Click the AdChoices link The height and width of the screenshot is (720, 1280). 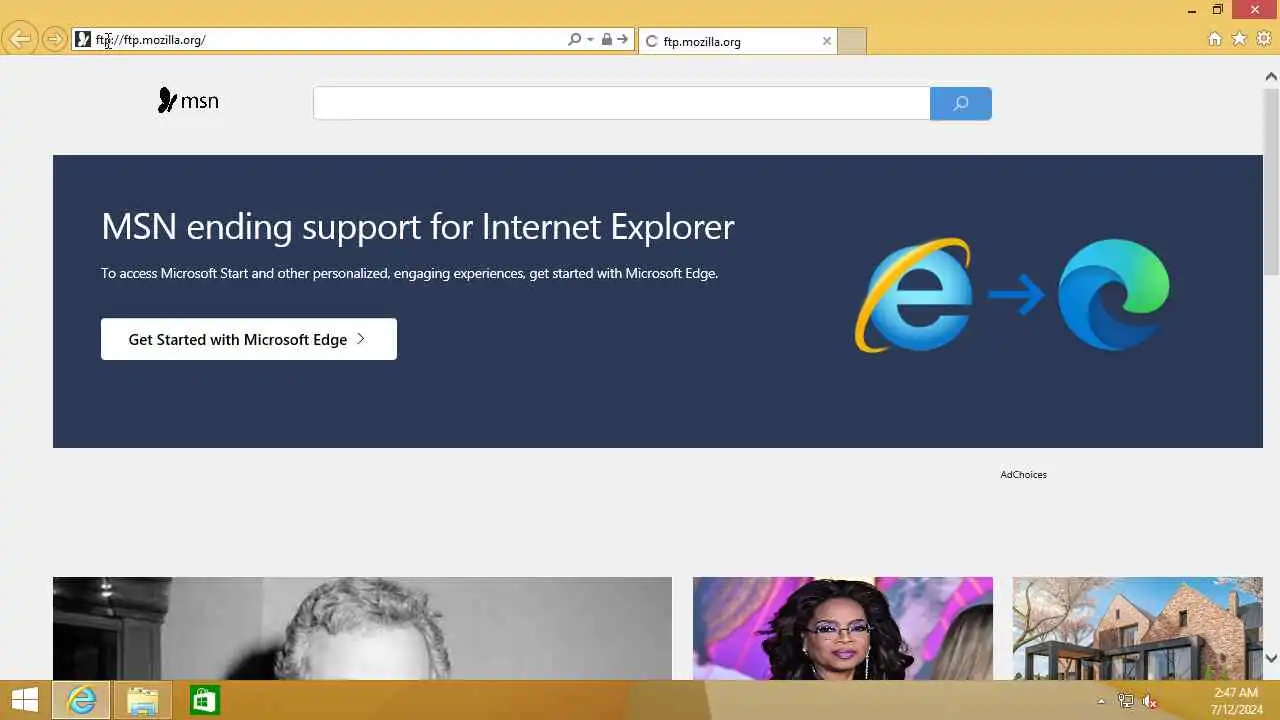coord(1023,474)
